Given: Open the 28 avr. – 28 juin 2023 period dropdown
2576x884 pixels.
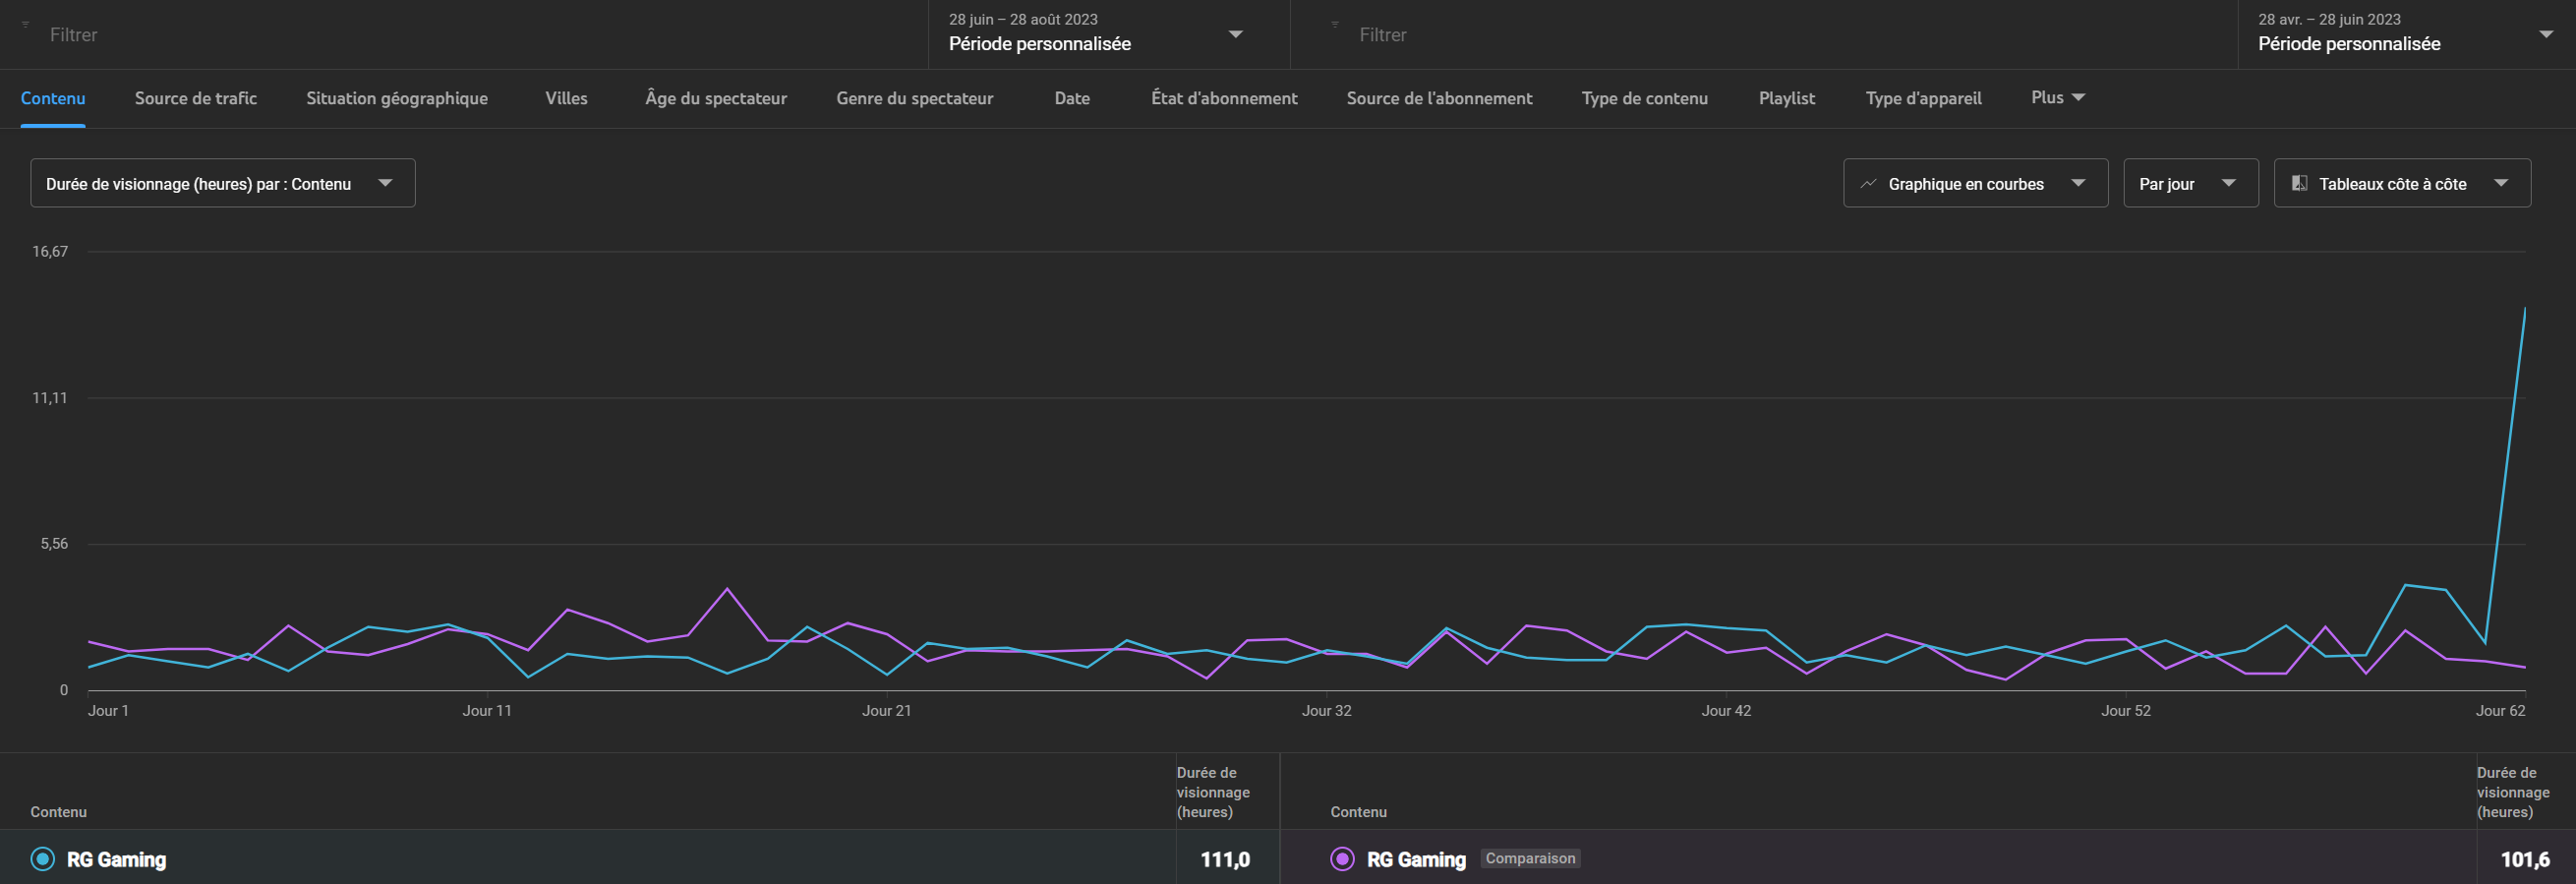Looking at the screenshot, I should (x=2406, y=34).
